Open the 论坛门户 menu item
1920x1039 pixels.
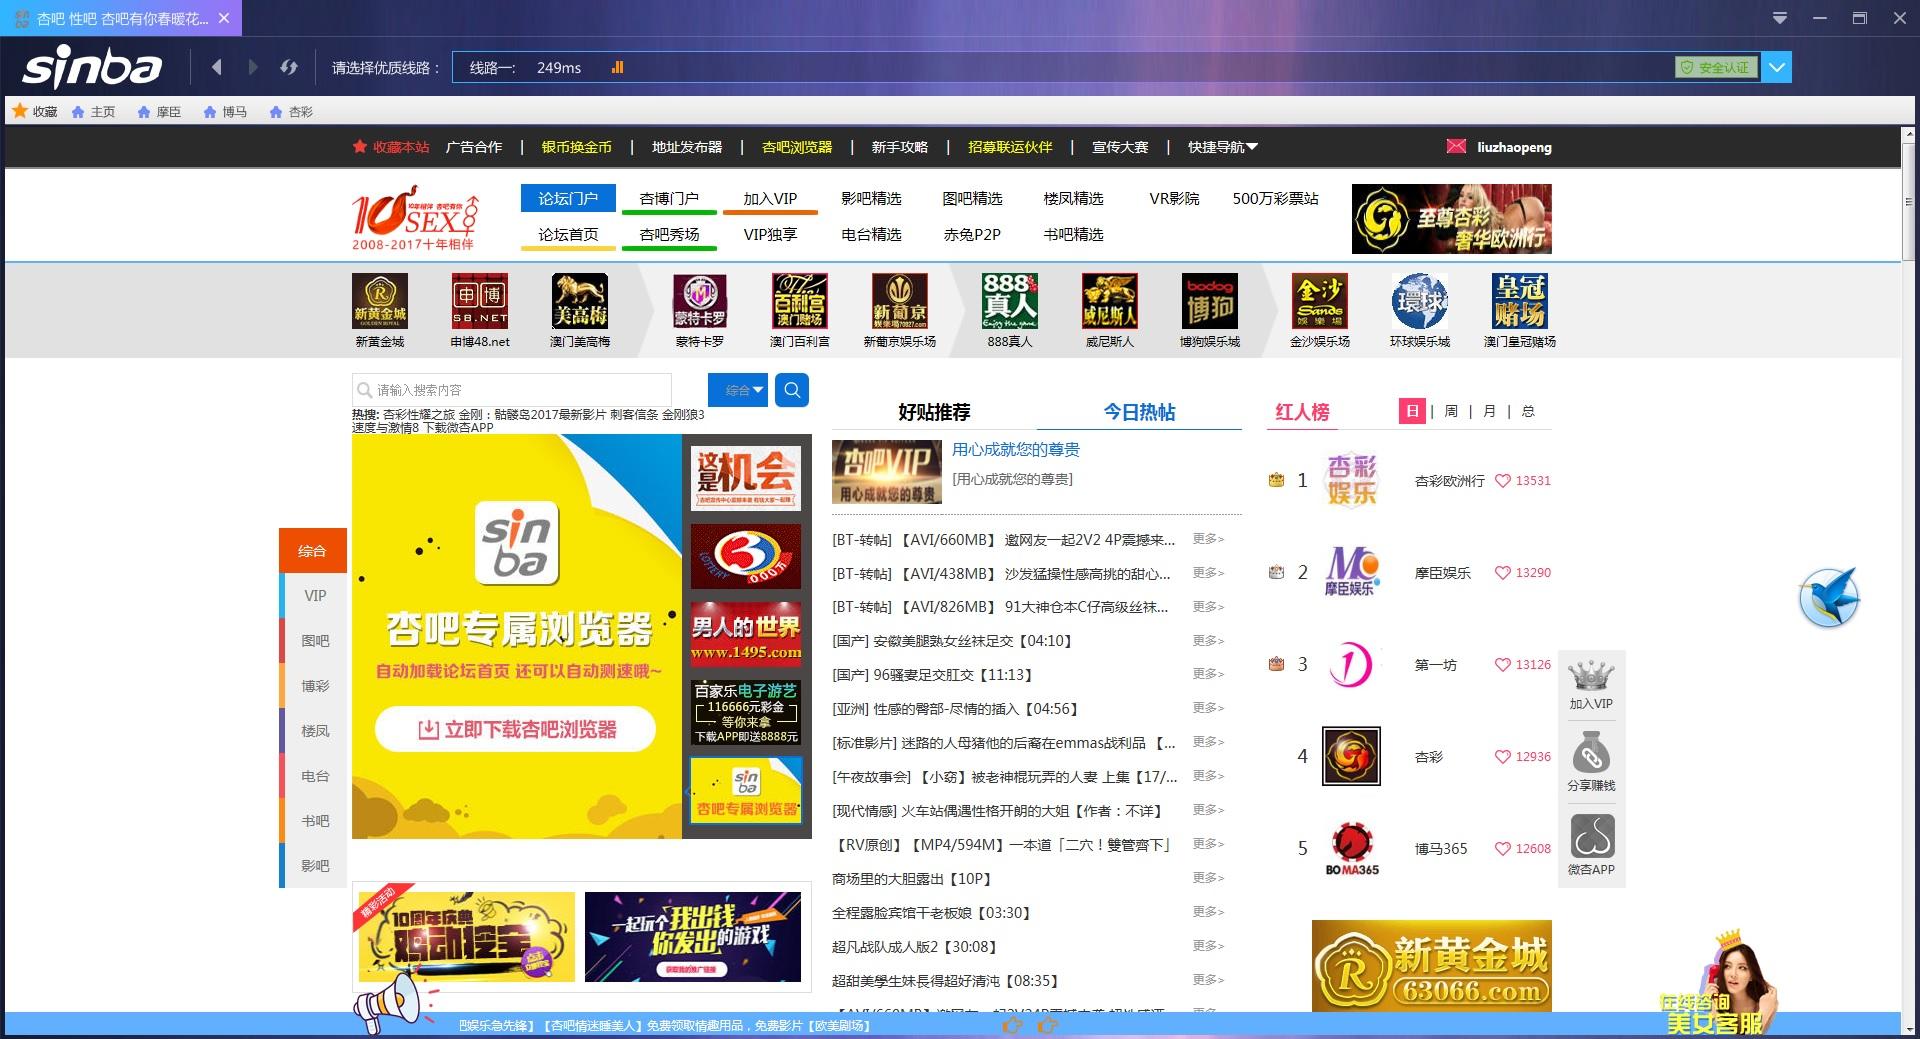[568, 198]
